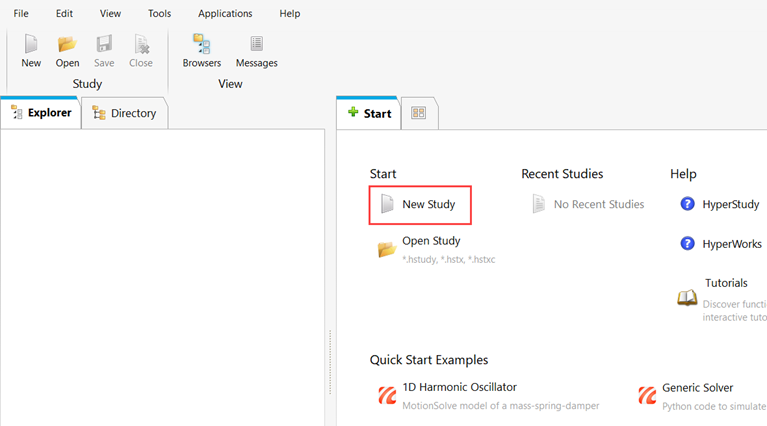Click No Recent Studies entry
This screenshot has height=426, width=767.
coord(588,204)
